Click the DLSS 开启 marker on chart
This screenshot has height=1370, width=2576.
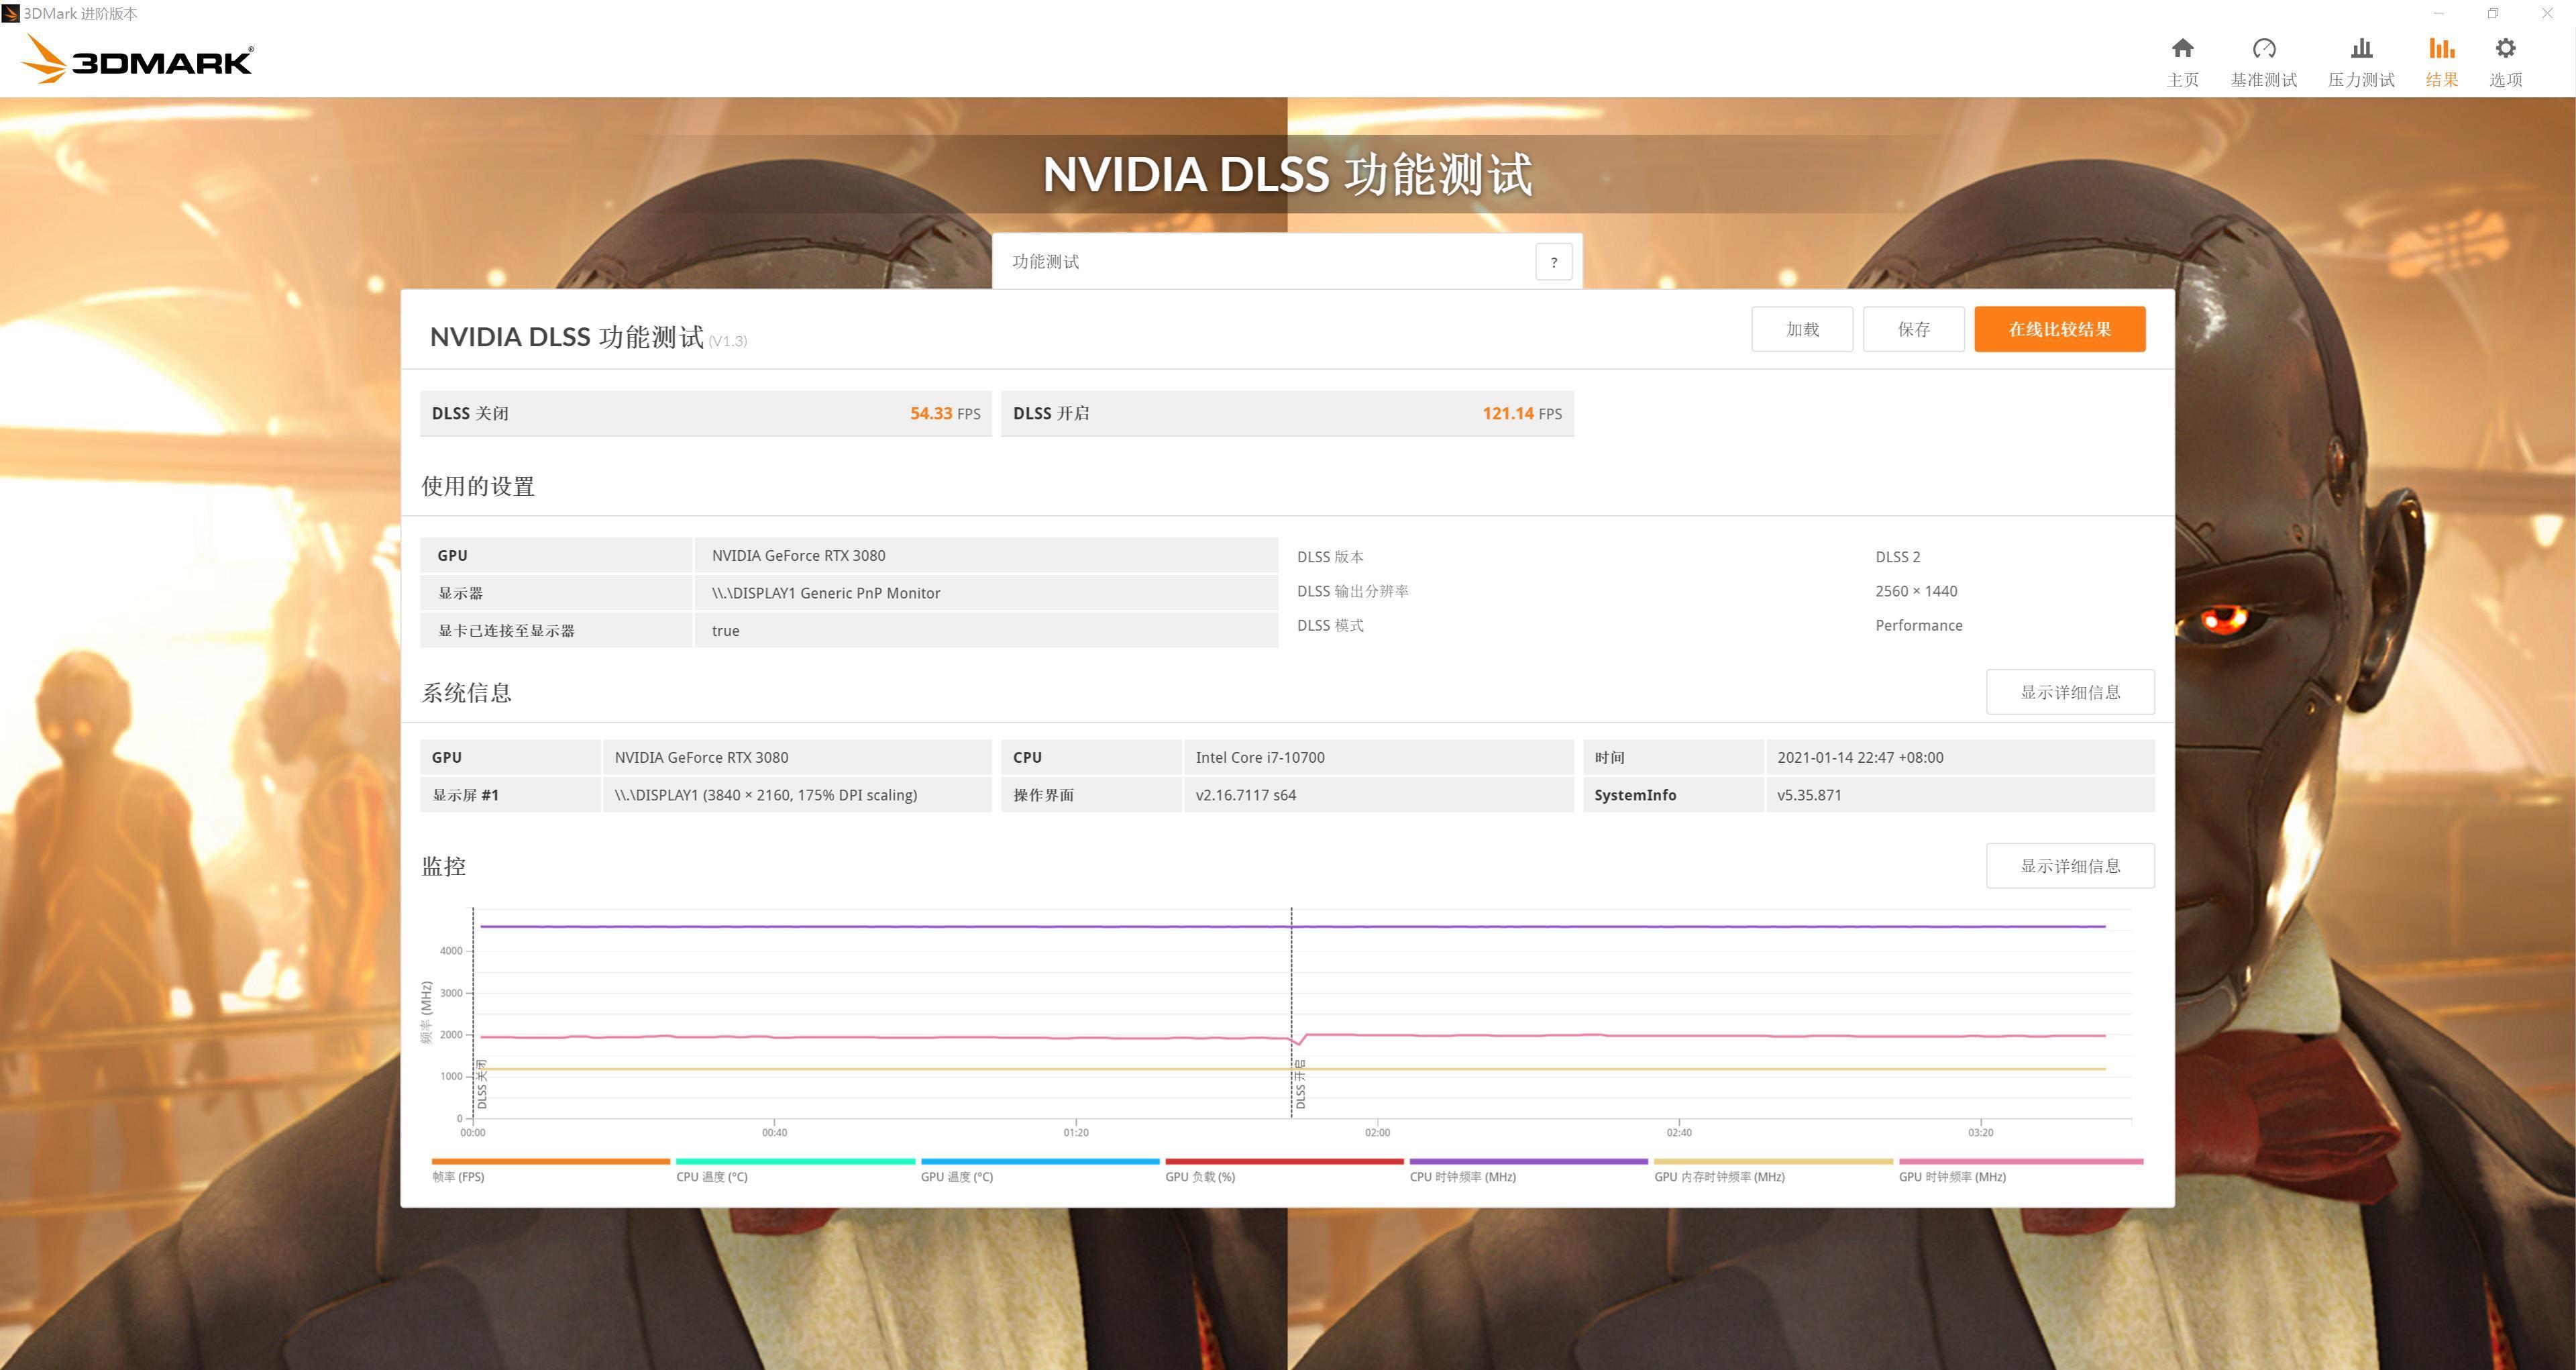[x=1300, y=1085]
